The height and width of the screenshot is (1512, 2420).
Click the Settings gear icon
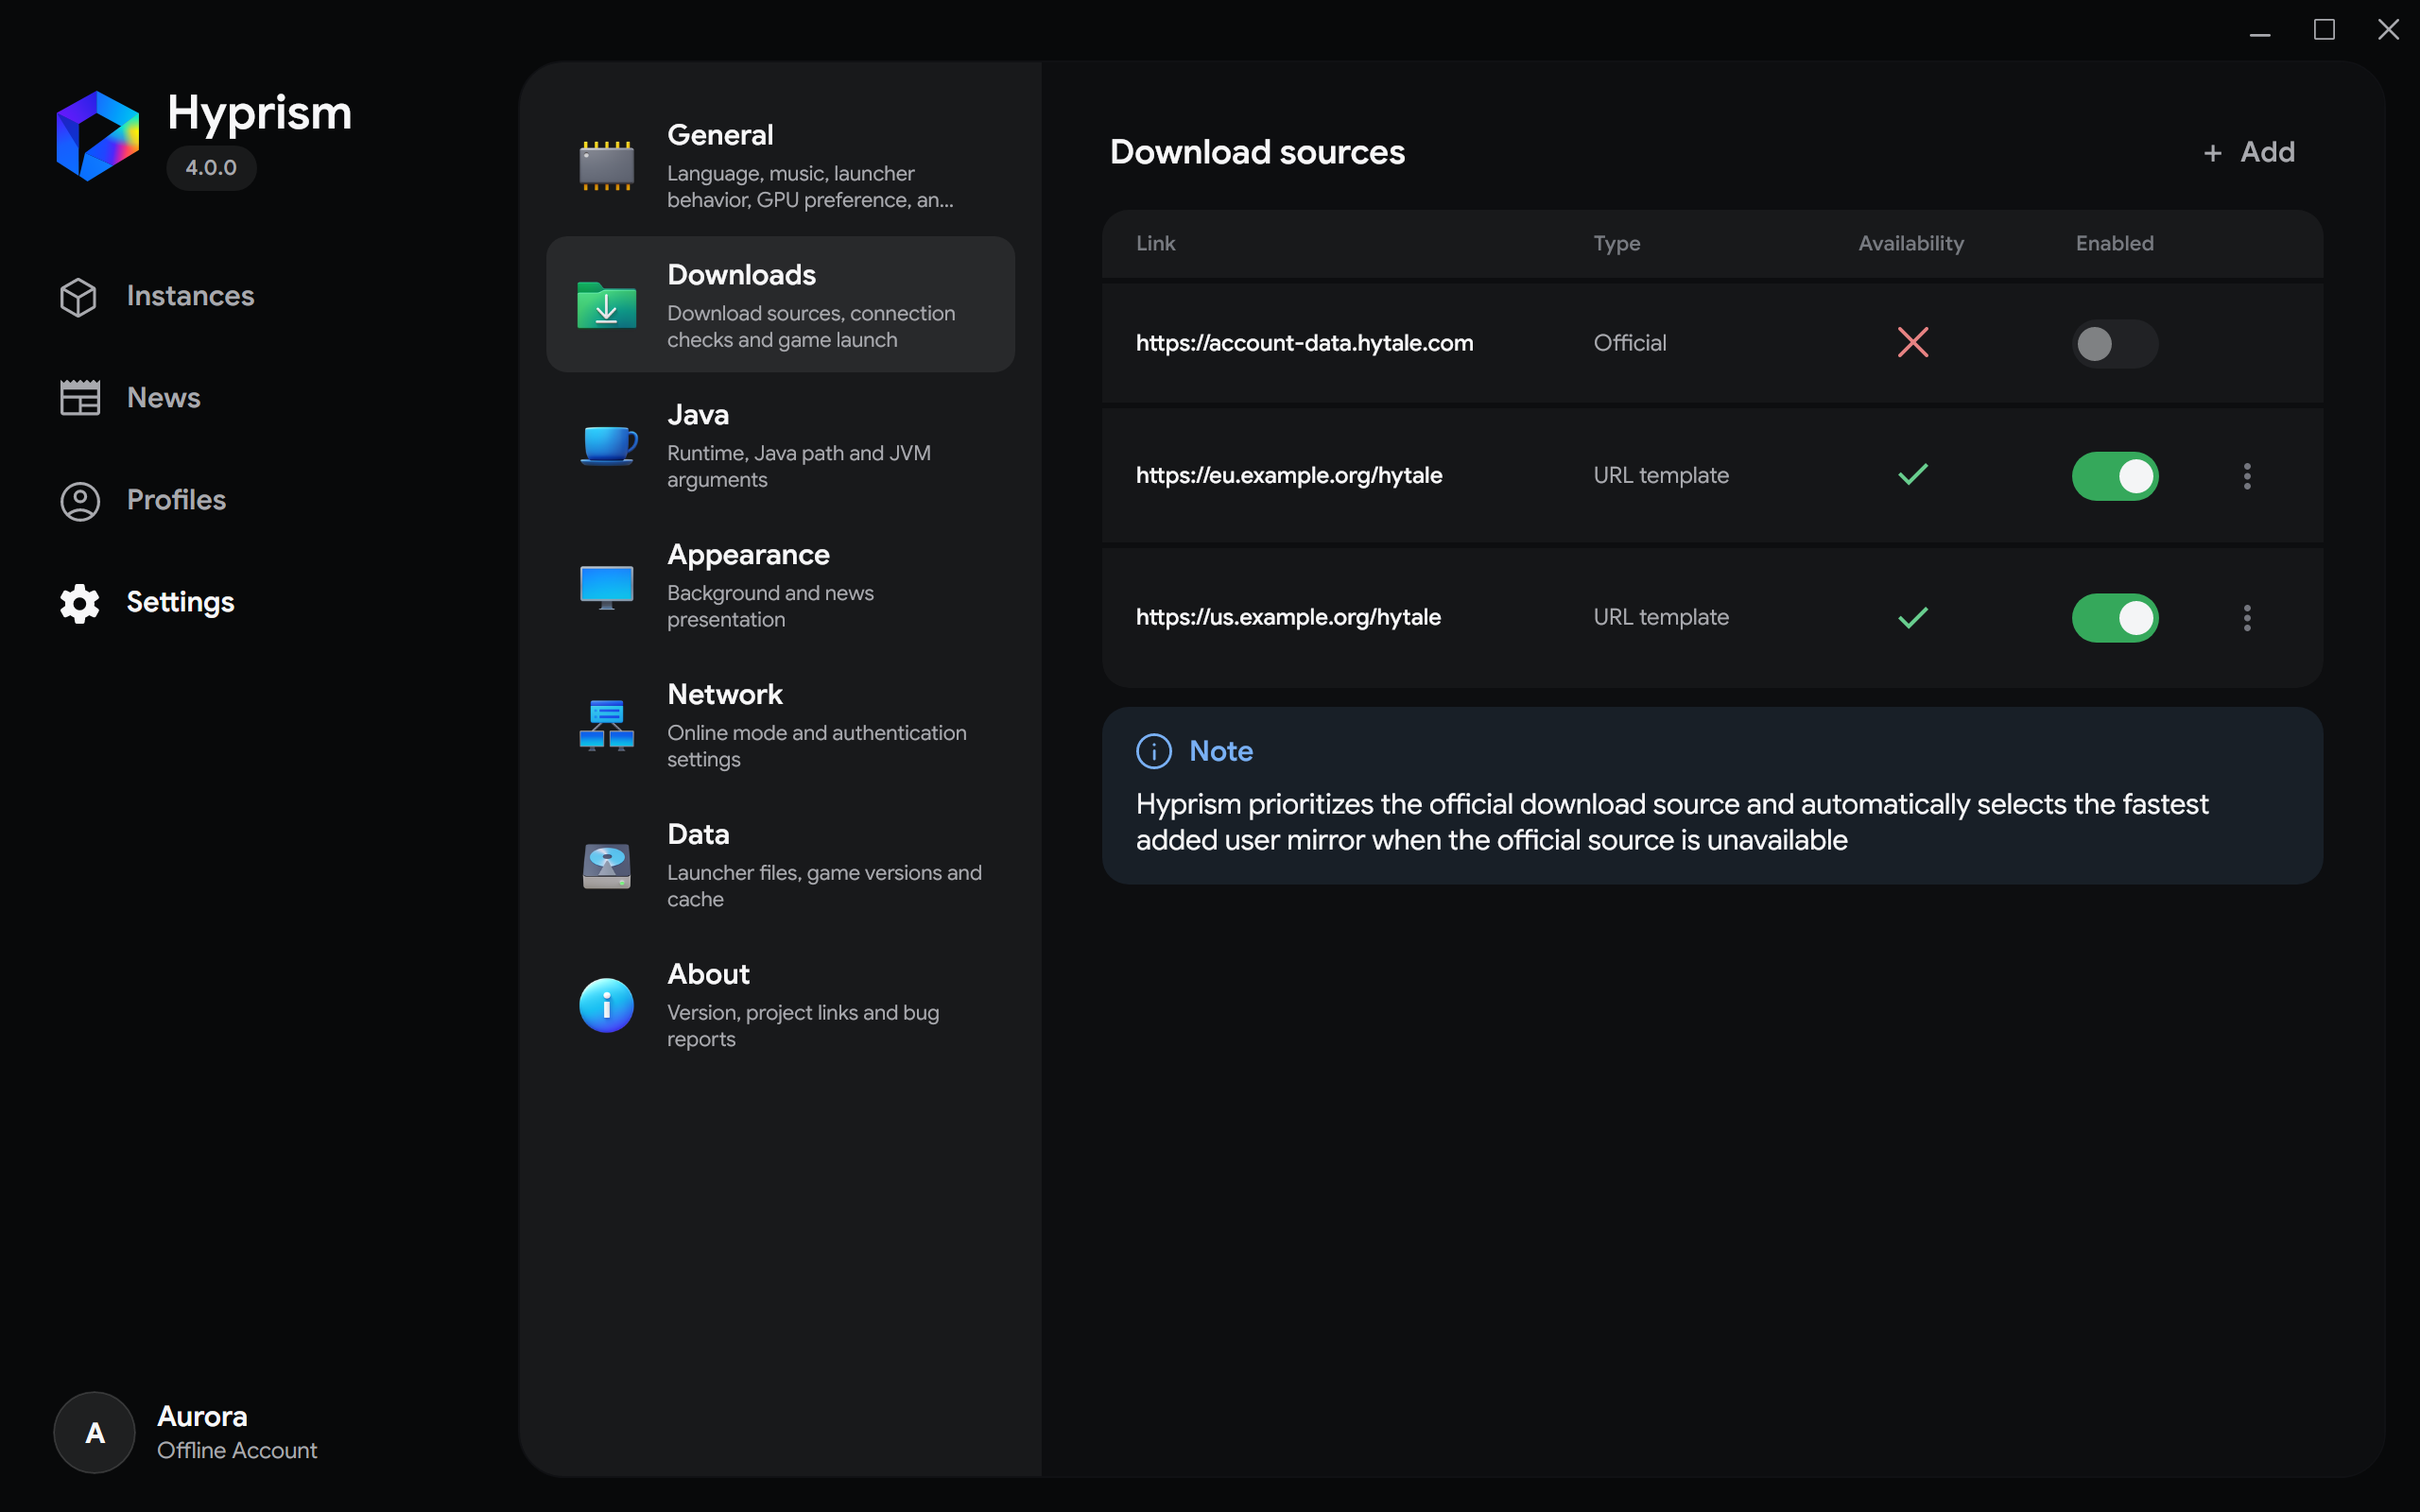click(x=80, y=603)
